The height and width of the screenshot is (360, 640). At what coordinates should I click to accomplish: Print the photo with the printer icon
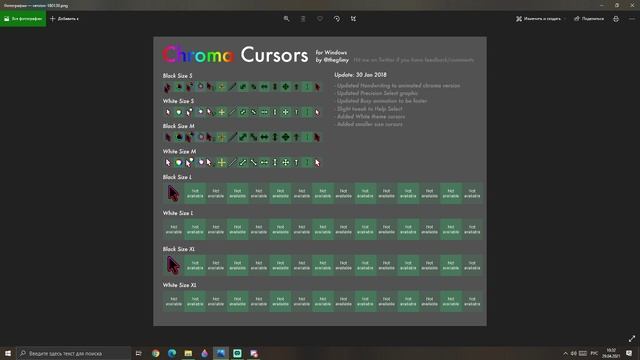pyautogui.click(x=616, y=19)
